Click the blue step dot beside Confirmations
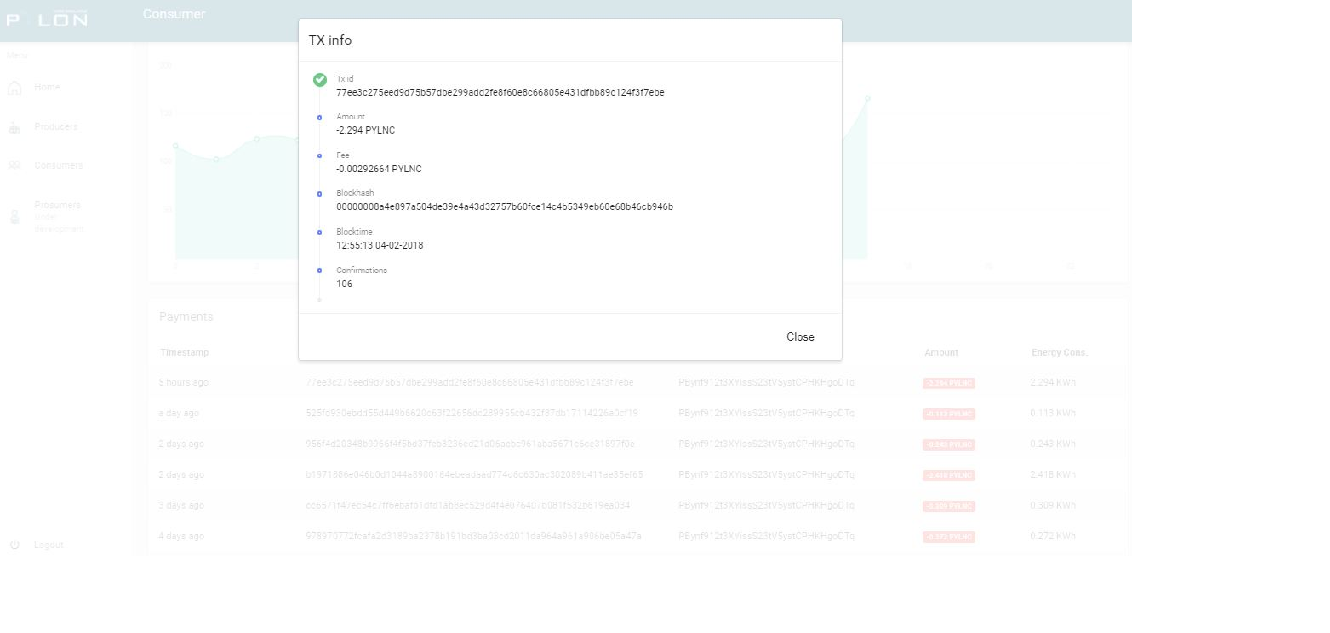The width and height of the screenshot is (1330, 633). 320,270
